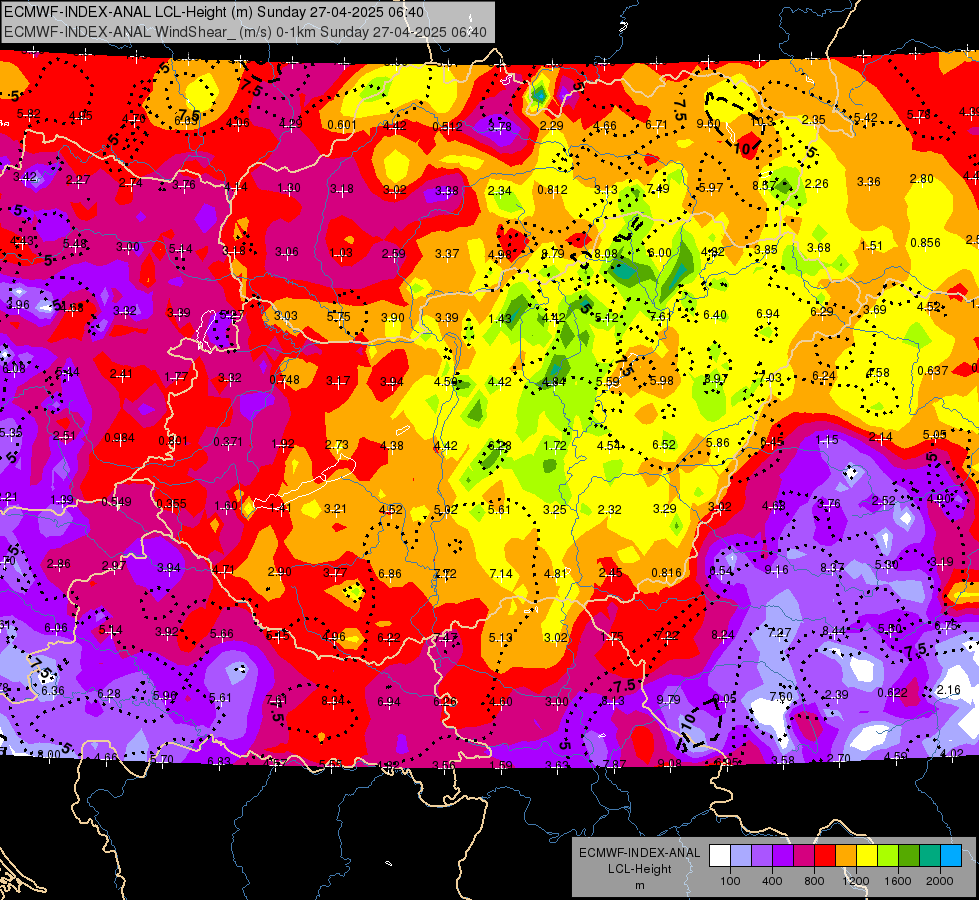The height and width of the screenshot is (900, 979).
Task: Click the wind shear value 6.52
Action: pos(664,444)
